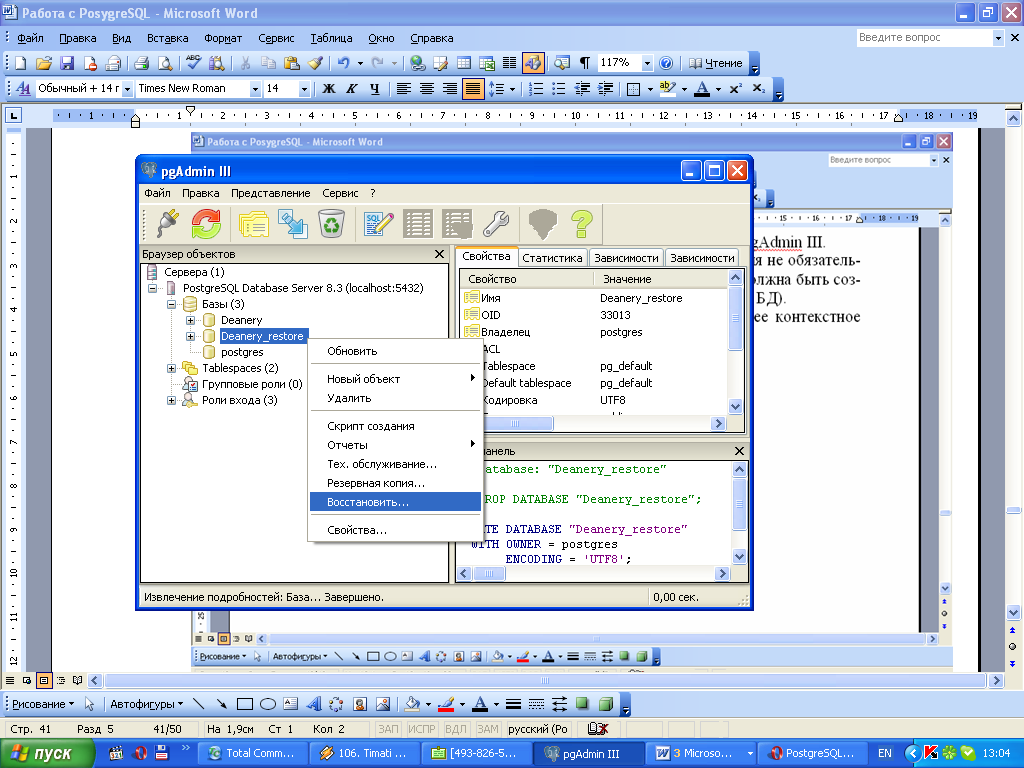Click the pgAdmin connect plug icon
This screenshot has width=1024, height=768.
click(x=168, y=223)
